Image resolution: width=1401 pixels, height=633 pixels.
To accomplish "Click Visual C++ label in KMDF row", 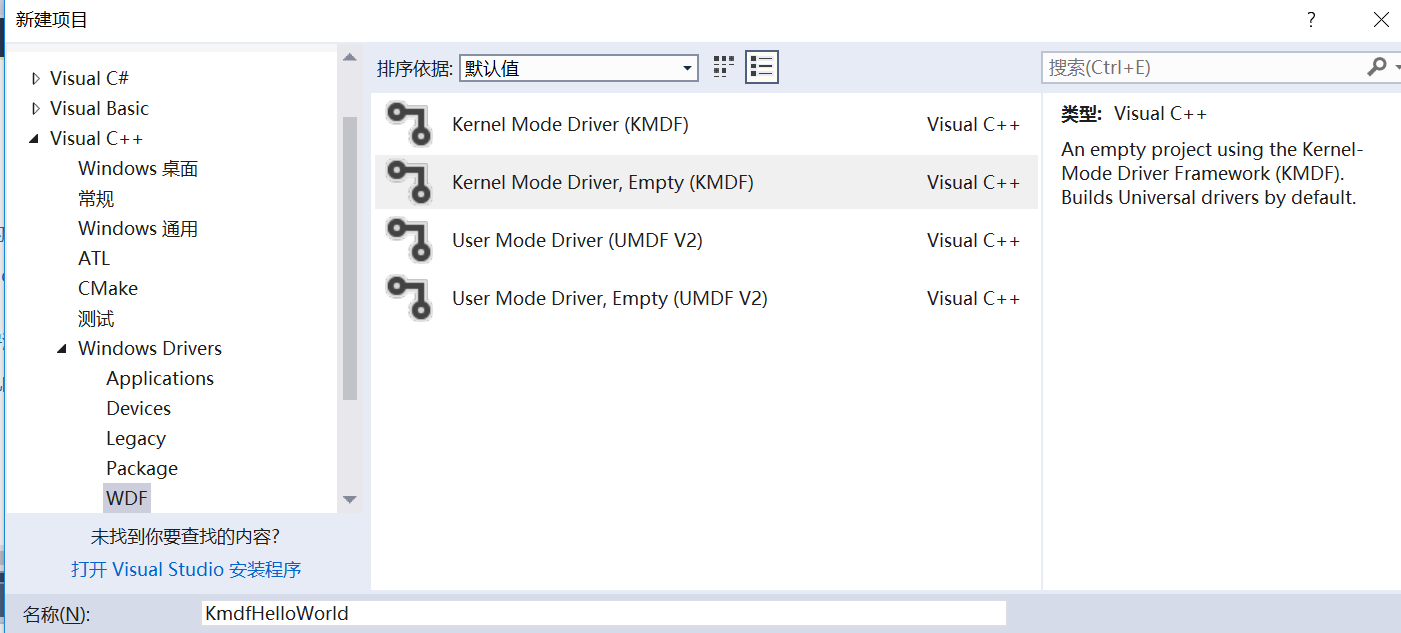I will pos(973,125).
